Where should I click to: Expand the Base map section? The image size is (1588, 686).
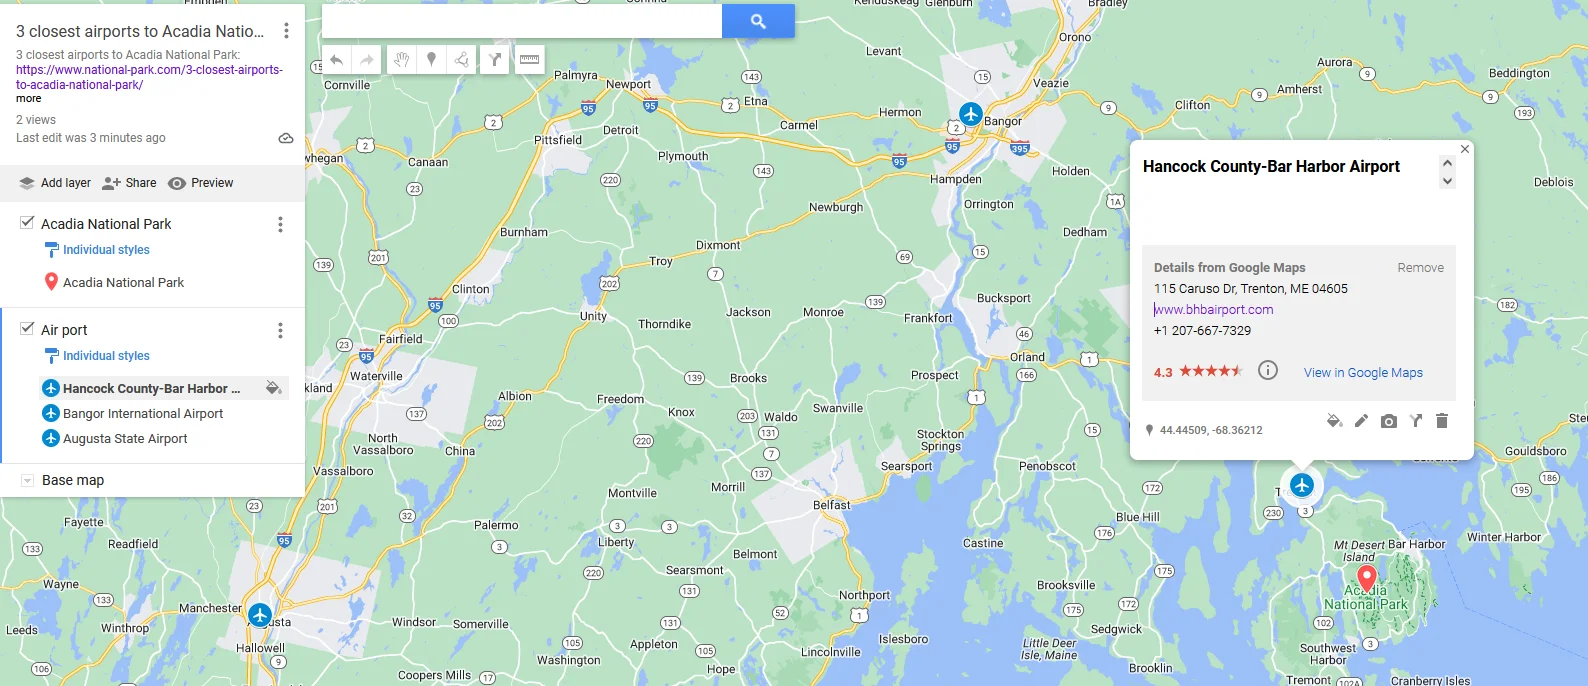[27, 480]
